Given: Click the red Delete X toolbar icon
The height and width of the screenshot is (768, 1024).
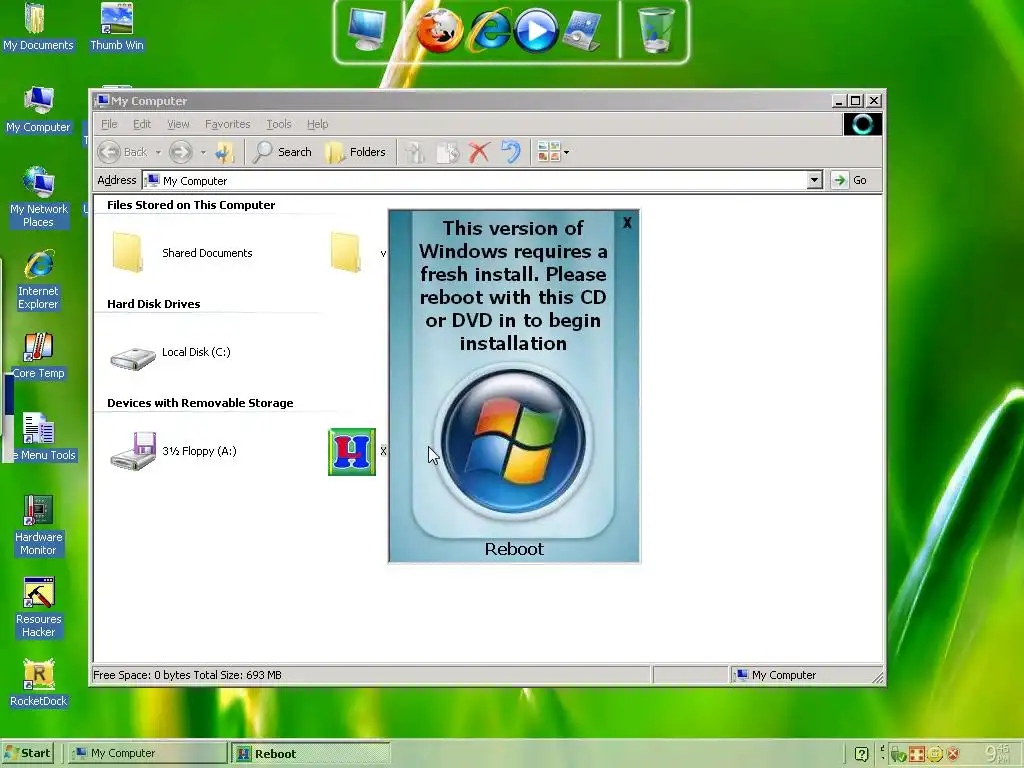Looking at the screenshot, I should coord(479,152).
